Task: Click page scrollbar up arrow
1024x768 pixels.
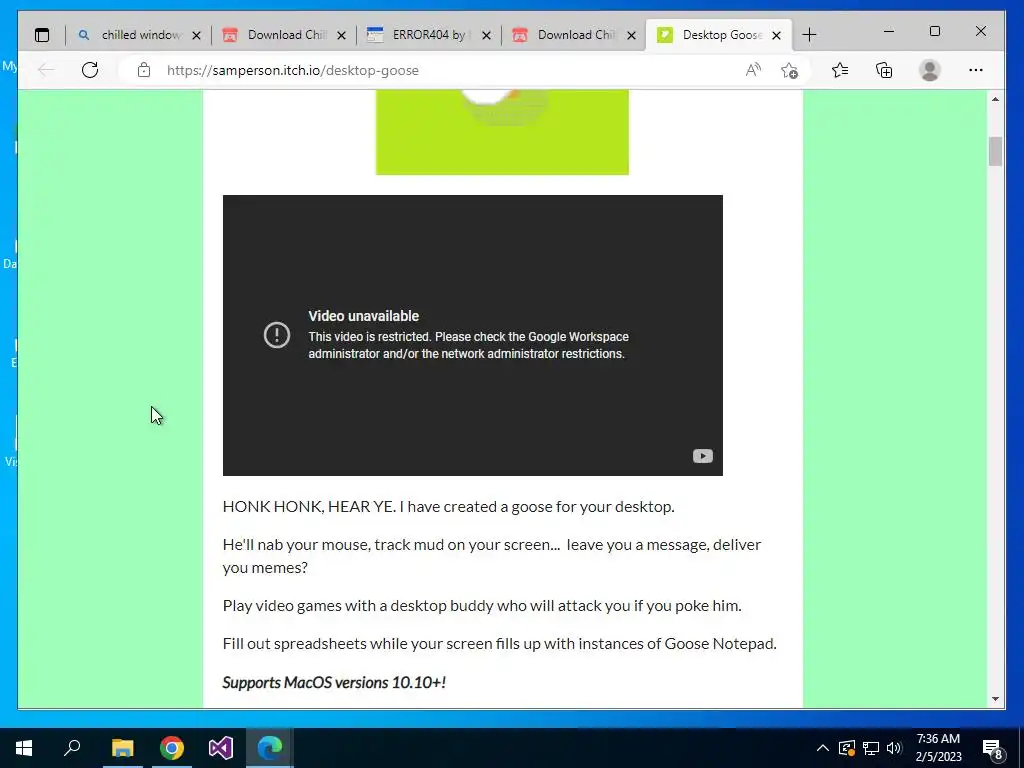Action: 995,99
